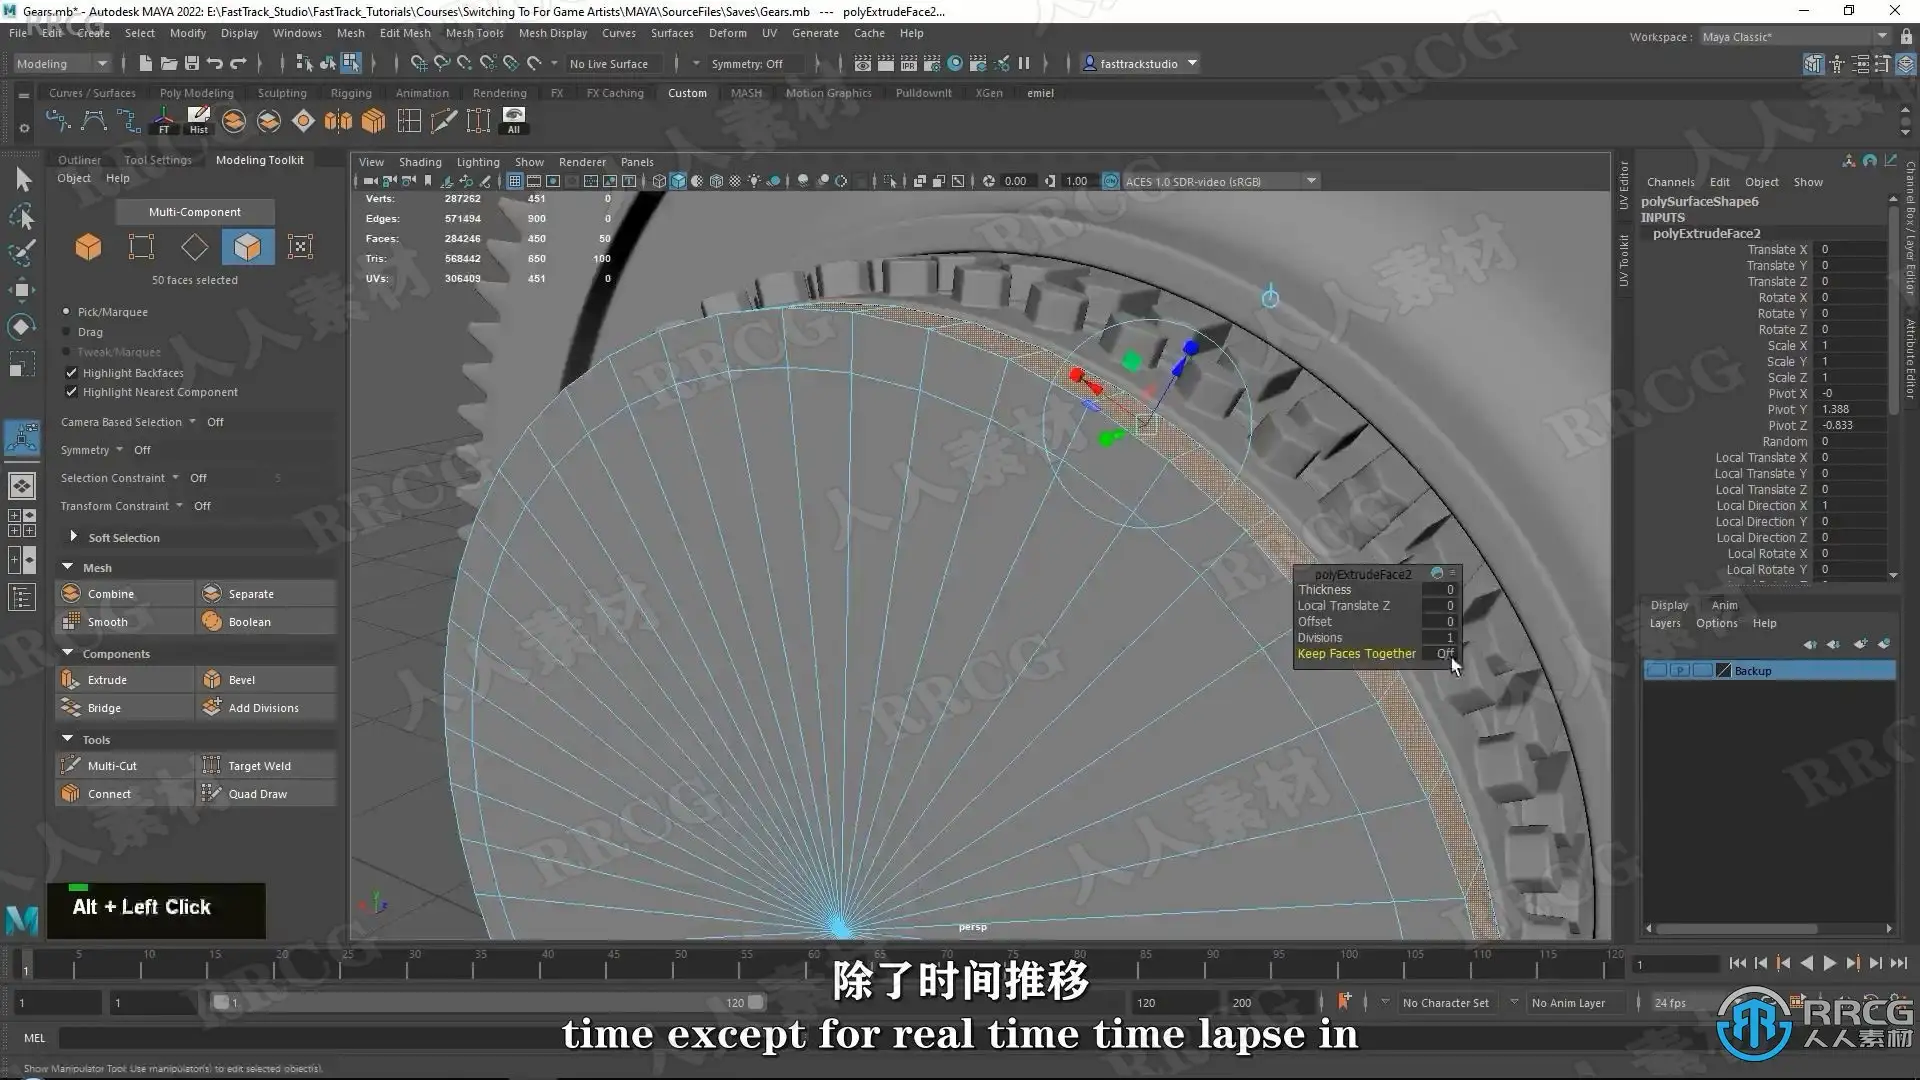The image size is (1920, 1080).
Task: Click the Undo arrow in toolbar
Action: click(214, 63)
